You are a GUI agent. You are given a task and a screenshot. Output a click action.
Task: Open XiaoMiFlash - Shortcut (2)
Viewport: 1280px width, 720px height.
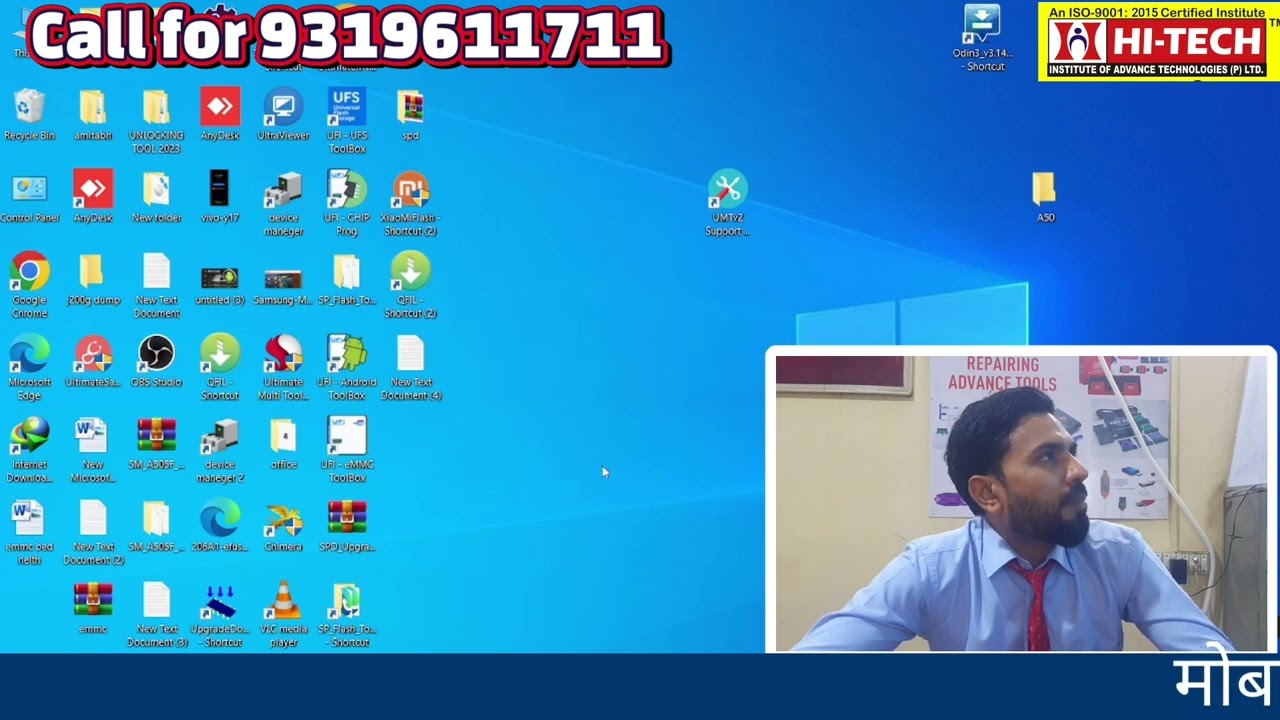[410, 203]
